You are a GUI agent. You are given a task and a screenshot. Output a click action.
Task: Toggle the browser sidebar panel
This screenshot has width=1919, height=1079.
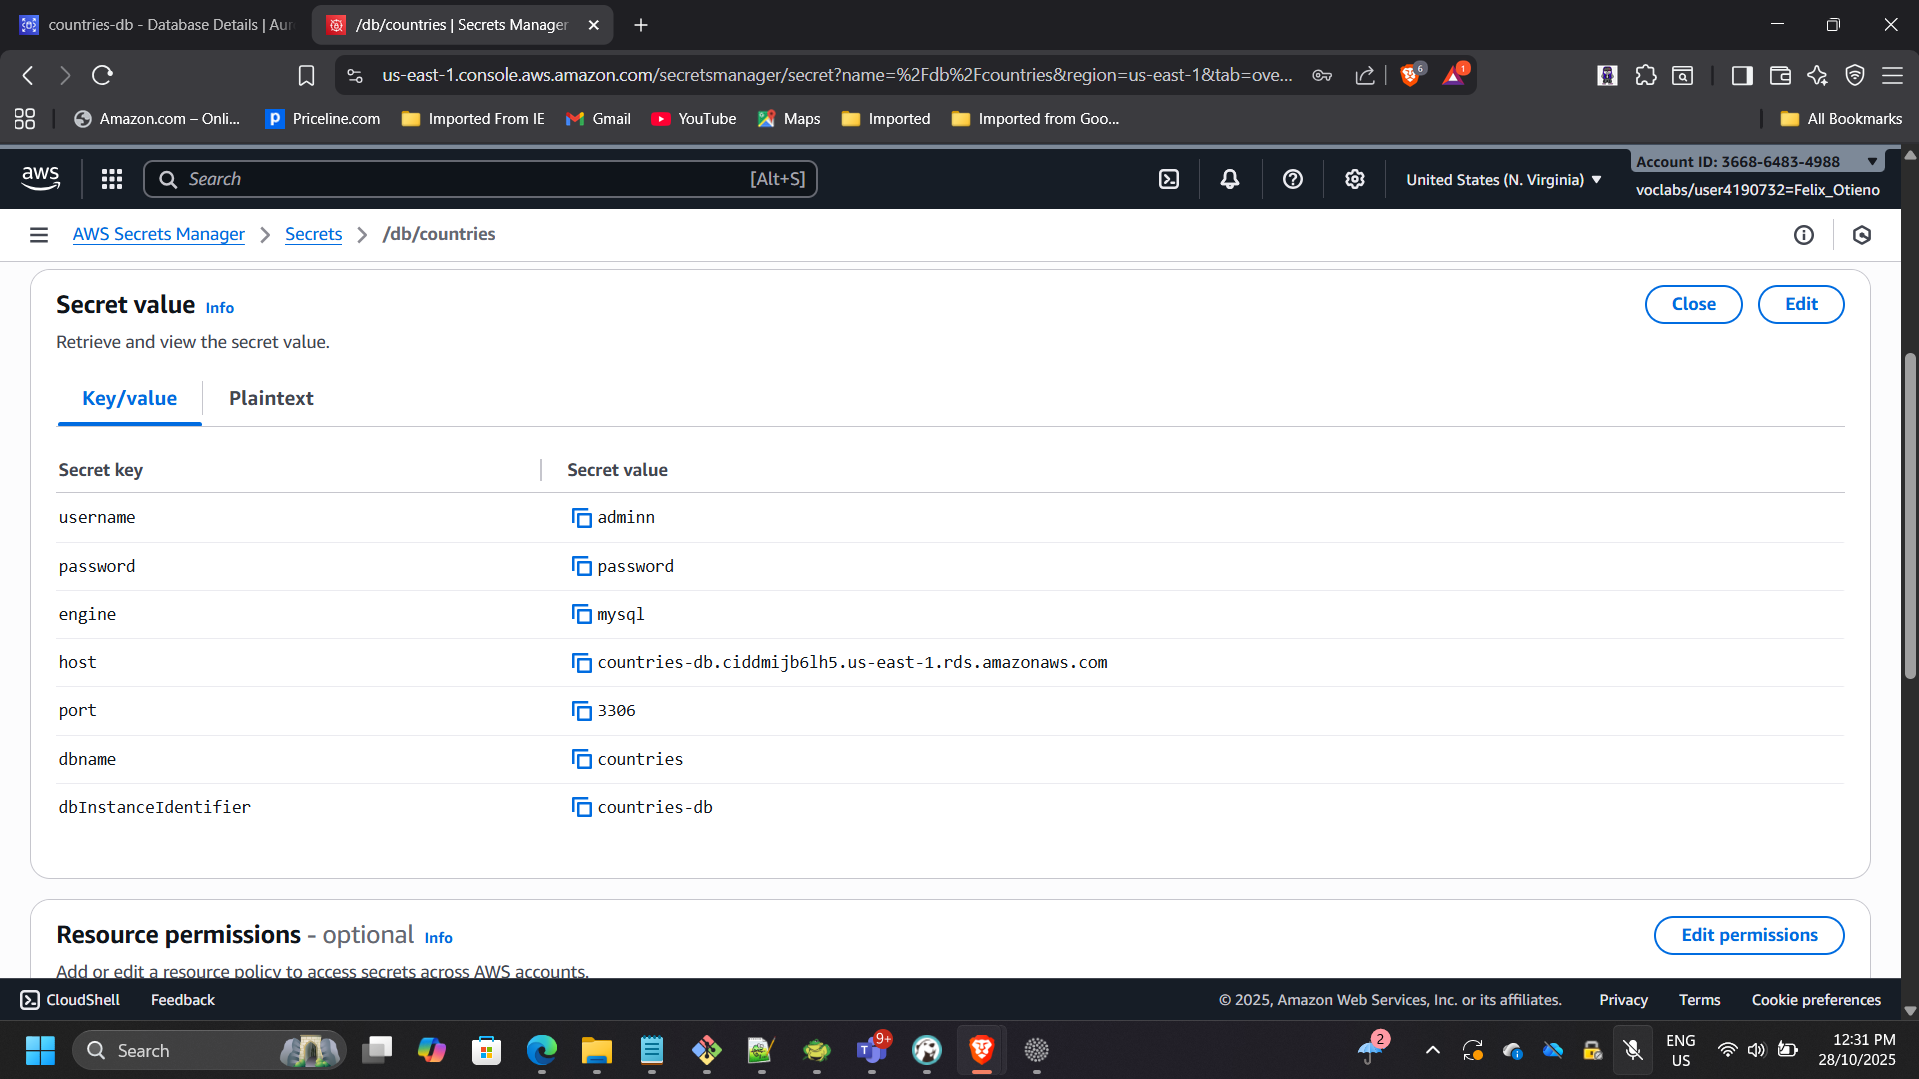coord(1741,76)
